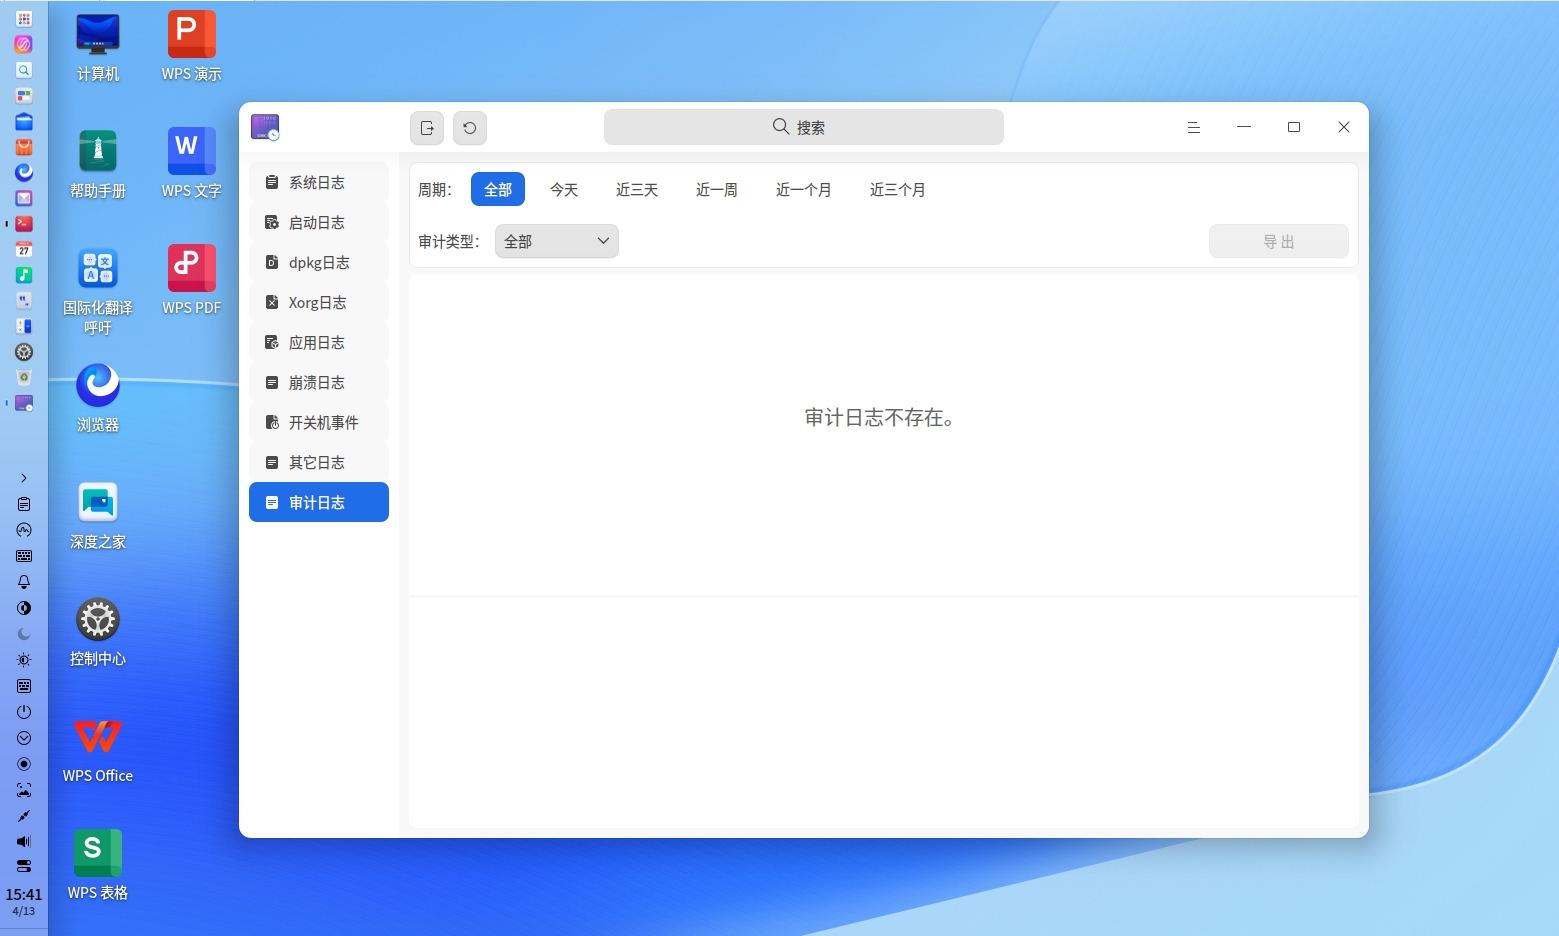
Task: Select the 近一个月 period filter
Action: [x=804, y=189]
